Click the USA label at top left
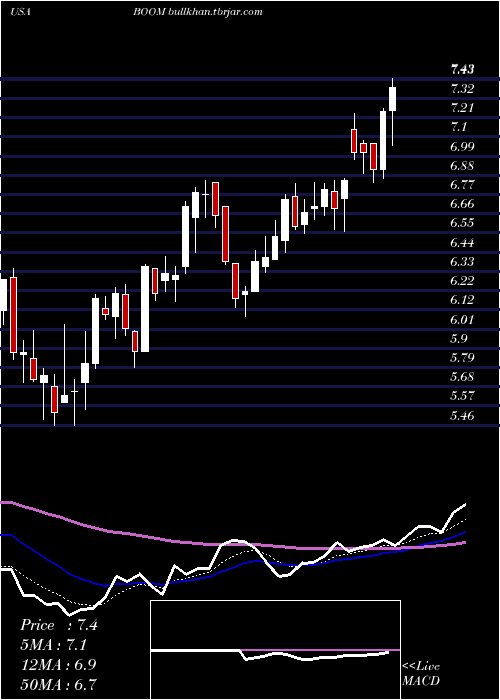500x700 pixels. click(20, 12)
